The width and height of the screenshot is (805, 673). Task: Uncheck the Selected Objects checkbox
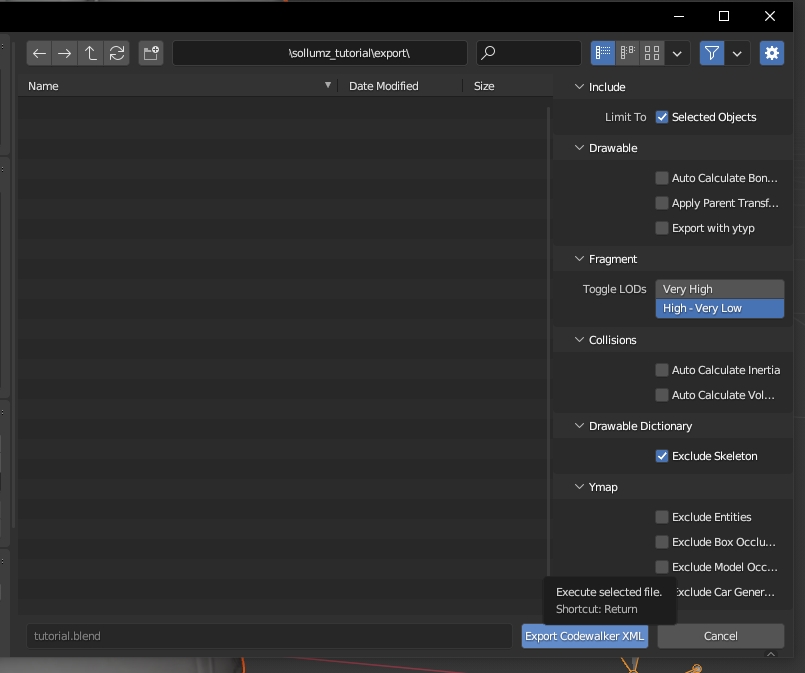tap(662, 117)
